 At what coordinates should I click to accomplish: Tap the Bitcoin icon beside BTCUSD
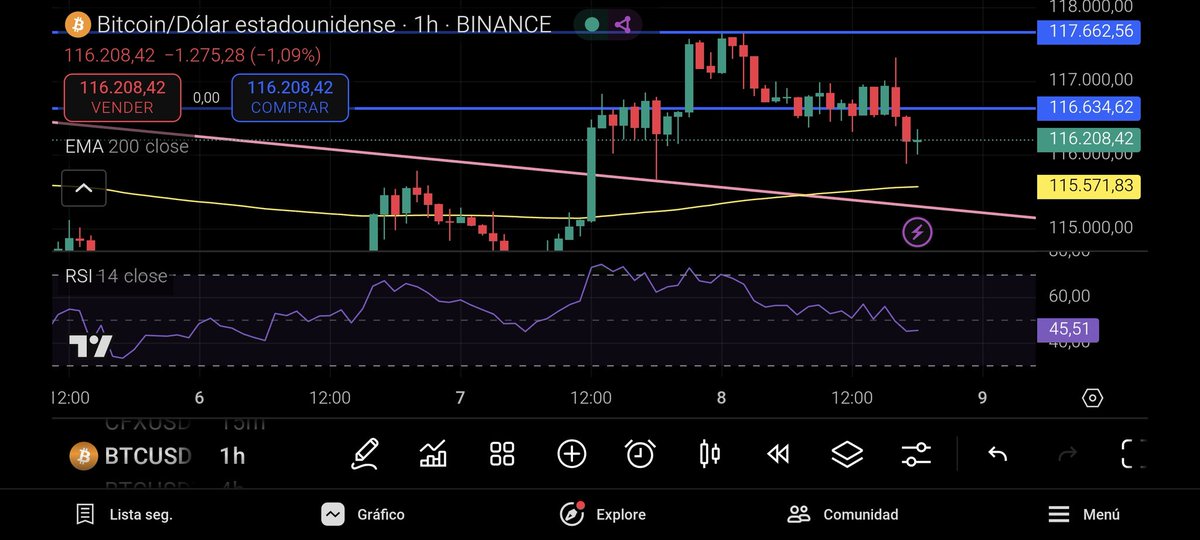[83, 456]
